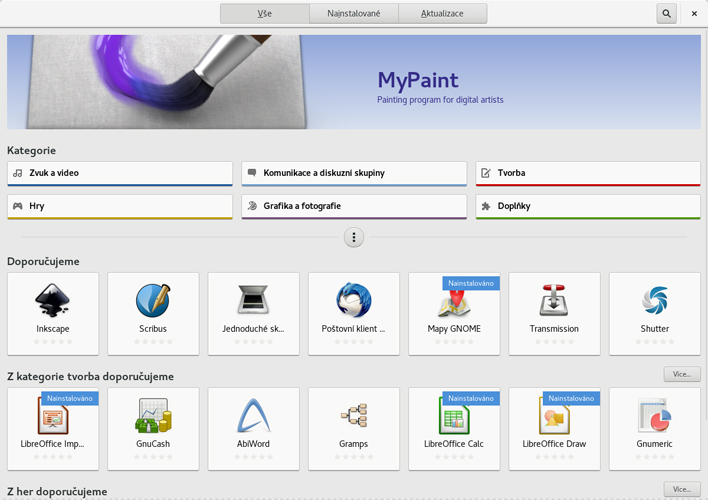Click the speech bubble icon in Komunikace

pyautogui.click(x=252, y=173)
